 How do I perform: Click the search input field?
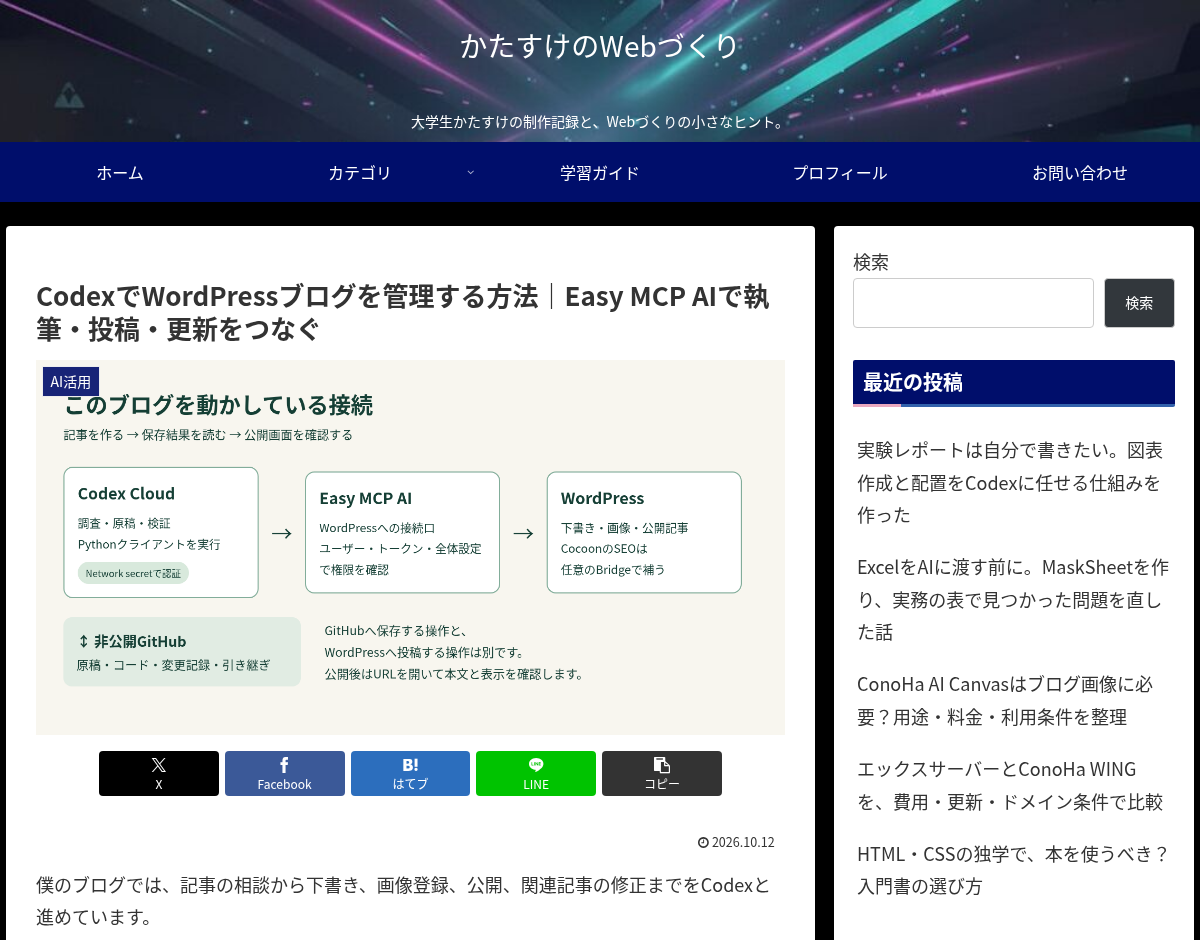pyautogui.click(x=973, y=303)
